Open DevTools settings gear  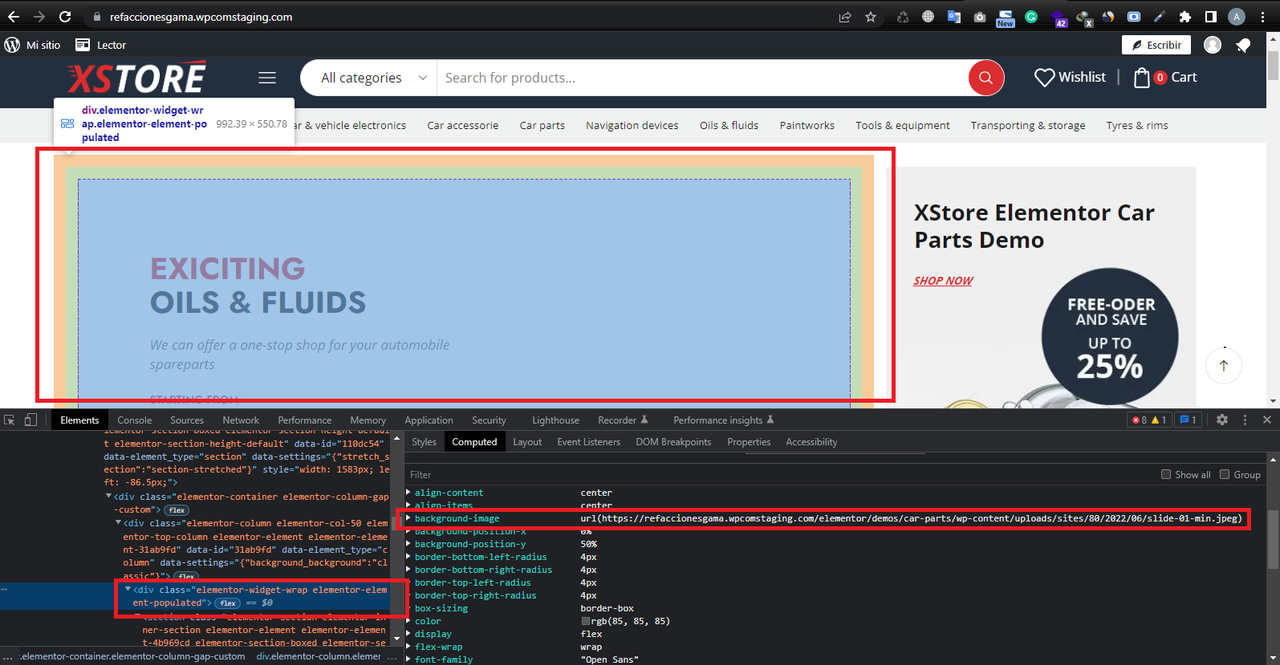tap(1222, 420)
